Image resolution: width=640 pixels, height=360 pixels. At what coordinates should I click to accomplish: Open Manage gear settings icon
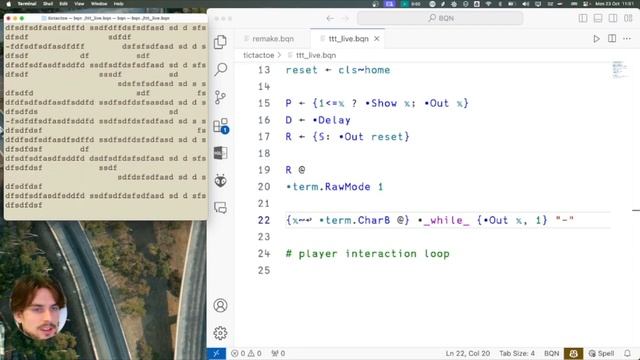[x=220, y=333]
